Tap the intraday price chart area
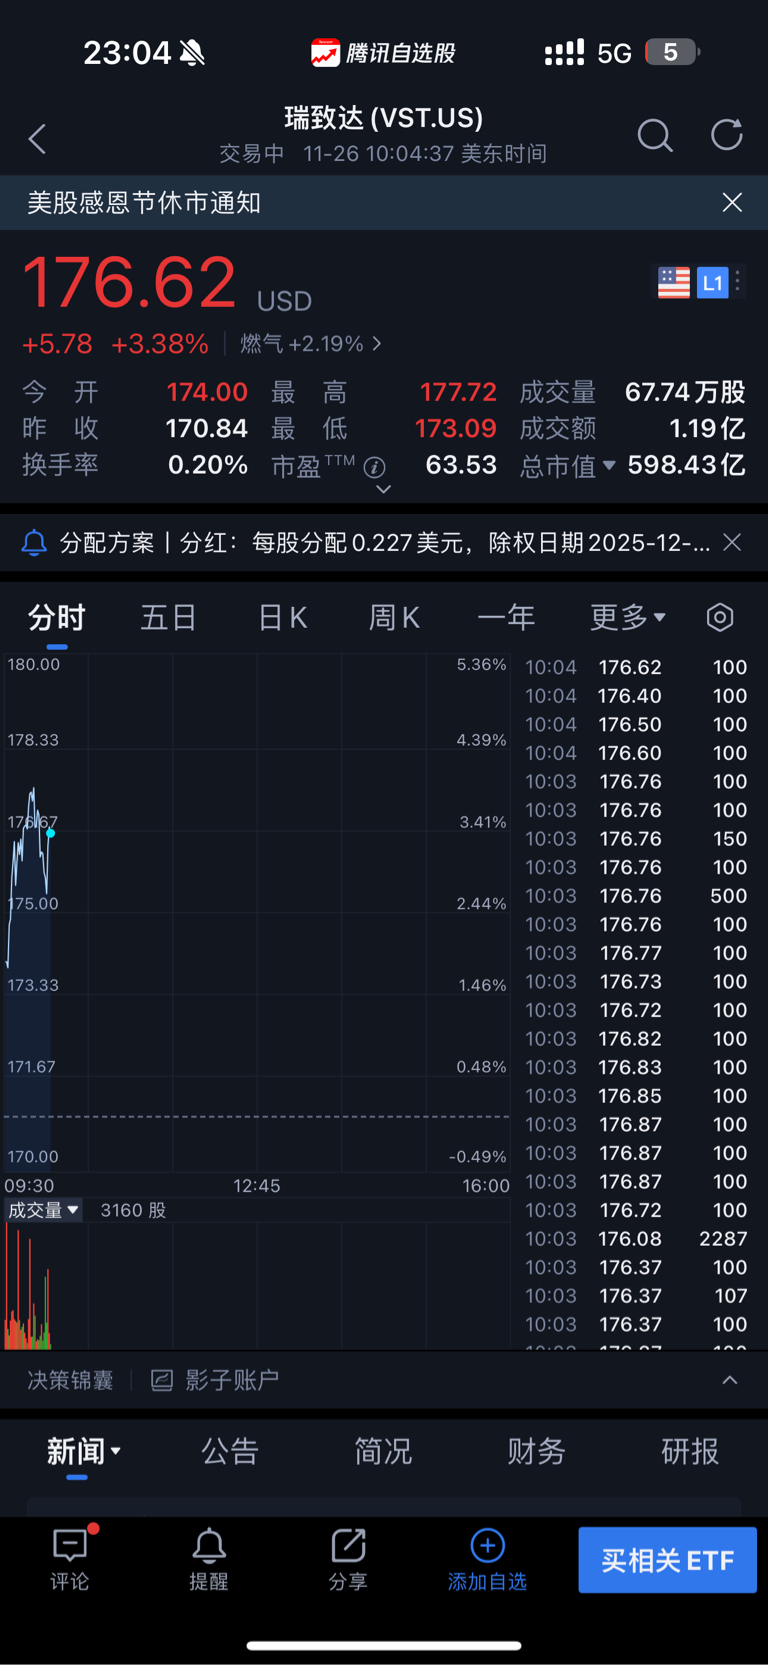The height and width of the screenshot is (1665, 768). pos(257,913)
